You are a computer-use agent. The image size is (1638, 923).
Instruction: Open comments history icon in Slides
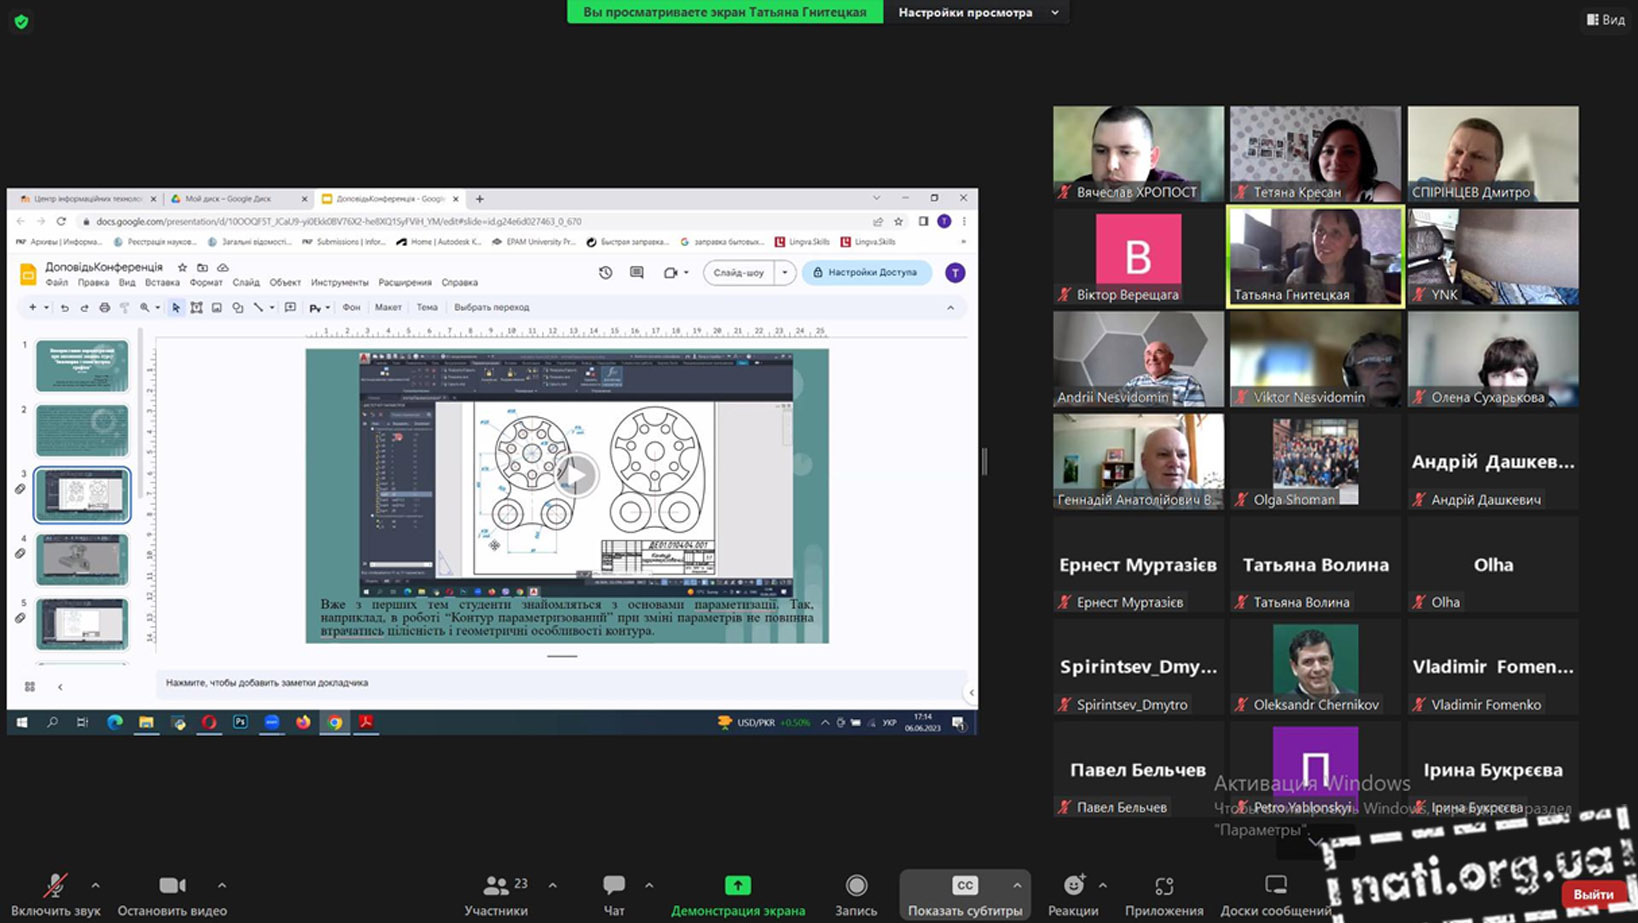637,272
